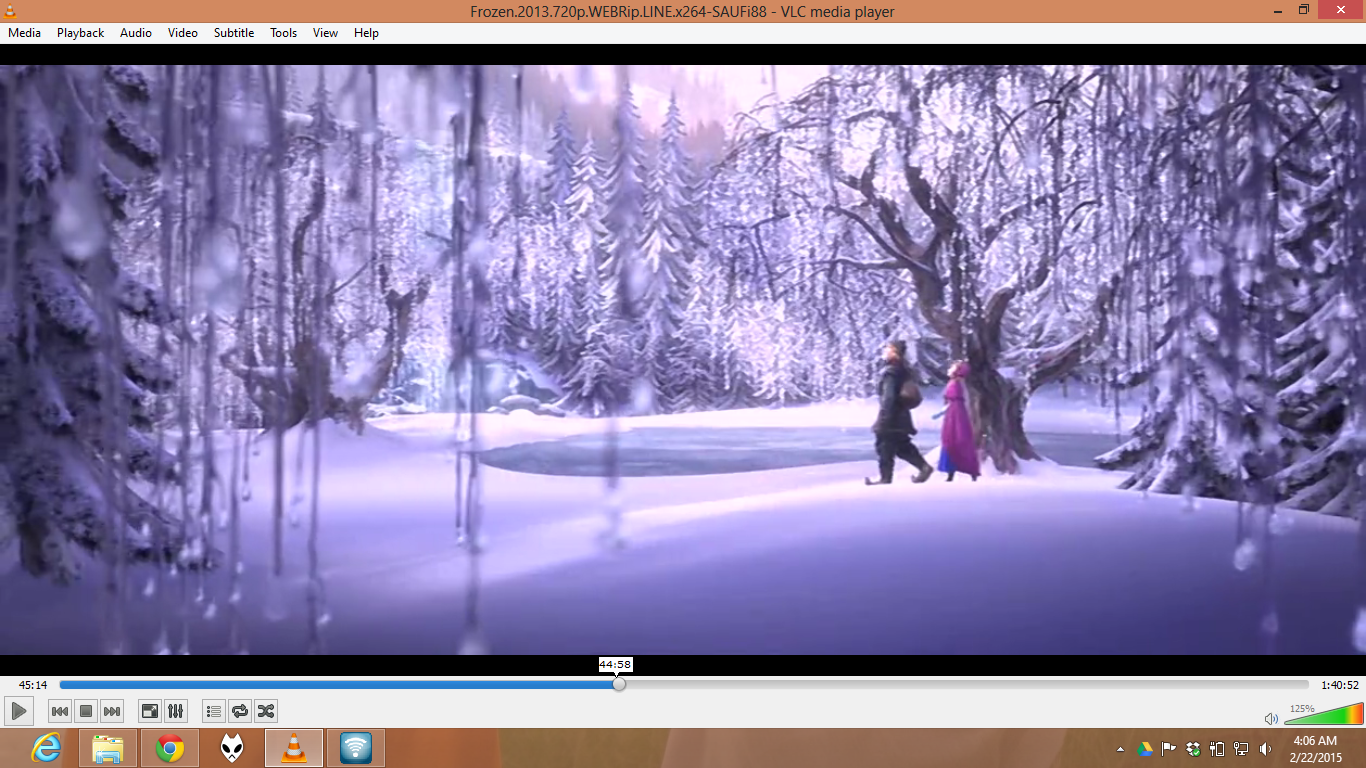Click the VLC cone icon in title bar
Viewport: 1366px width, 768px height.
pos(10,11)
